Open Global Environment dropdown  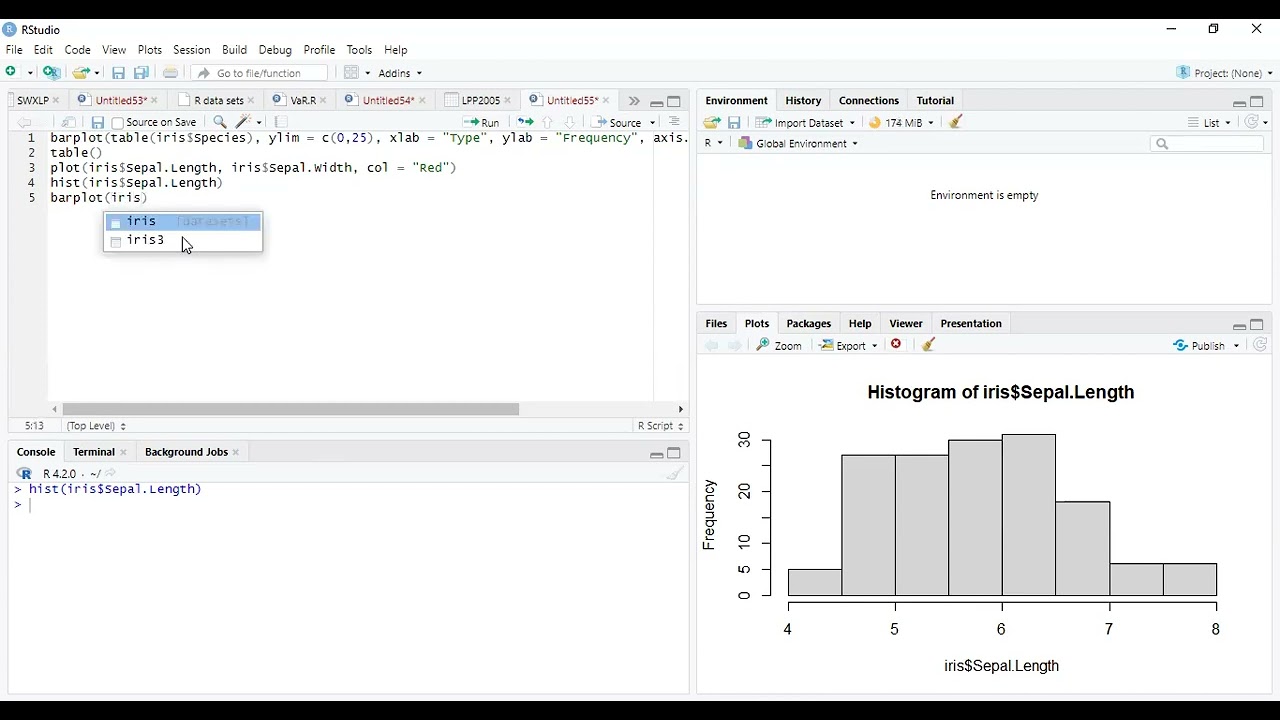click(x=798, y=143)
